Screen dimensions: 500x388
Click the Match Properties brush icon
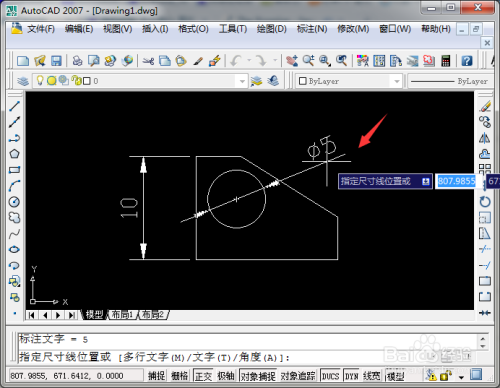tap(198, 61)
